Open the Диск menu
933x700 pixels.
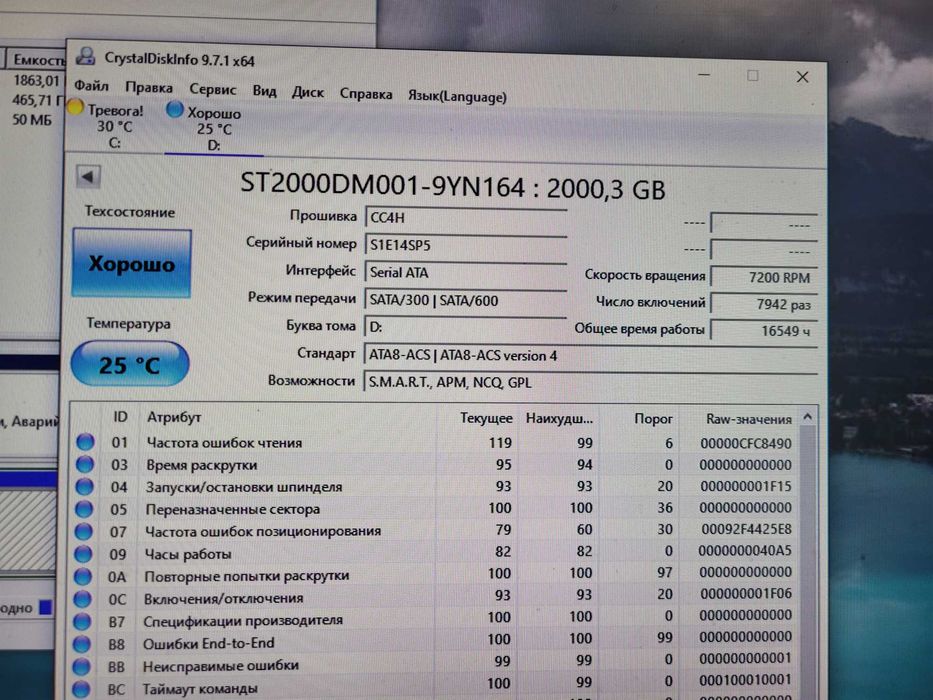(x=308, y=92)
